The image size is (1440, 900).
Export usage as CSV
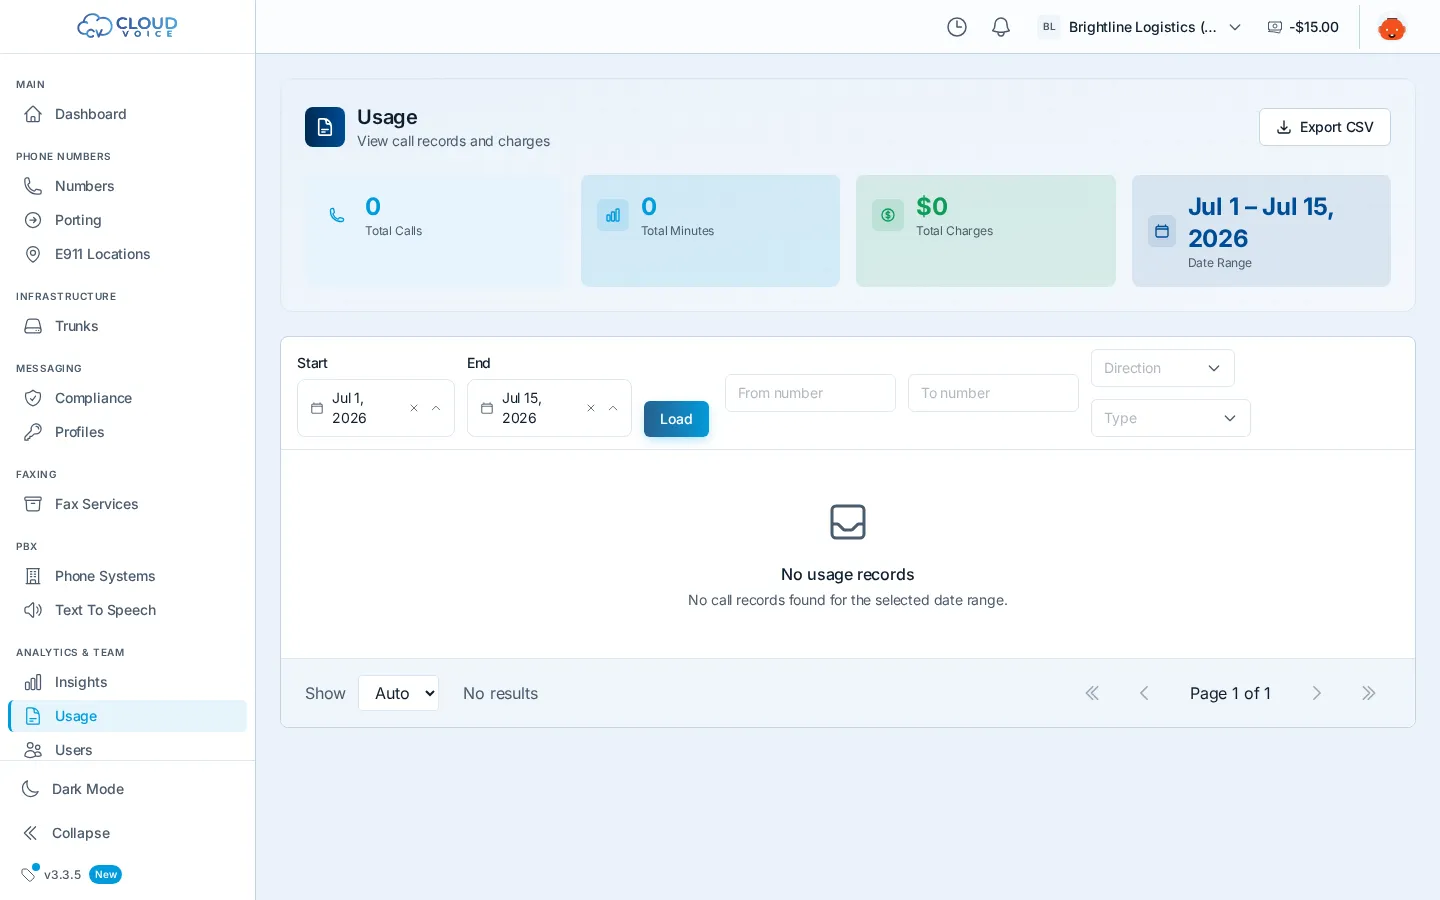click(x=1324, y=127)
